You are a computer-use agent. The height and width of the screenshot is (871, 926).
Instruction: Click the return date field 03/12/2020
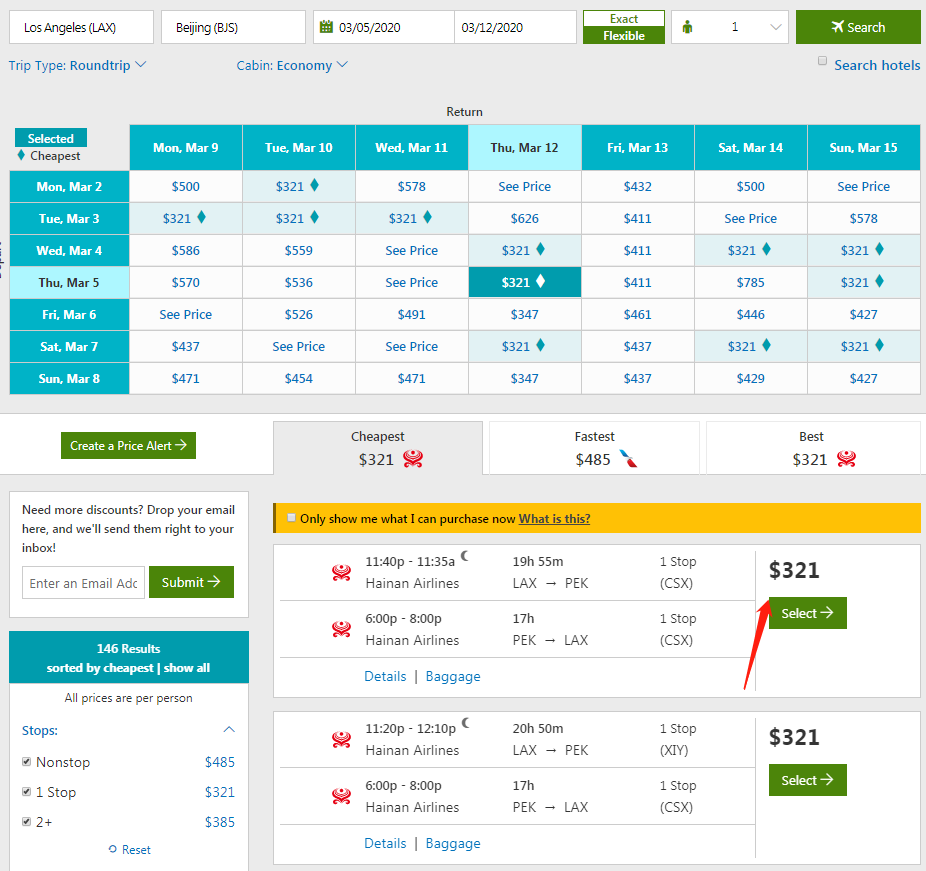tap(515, 27)
